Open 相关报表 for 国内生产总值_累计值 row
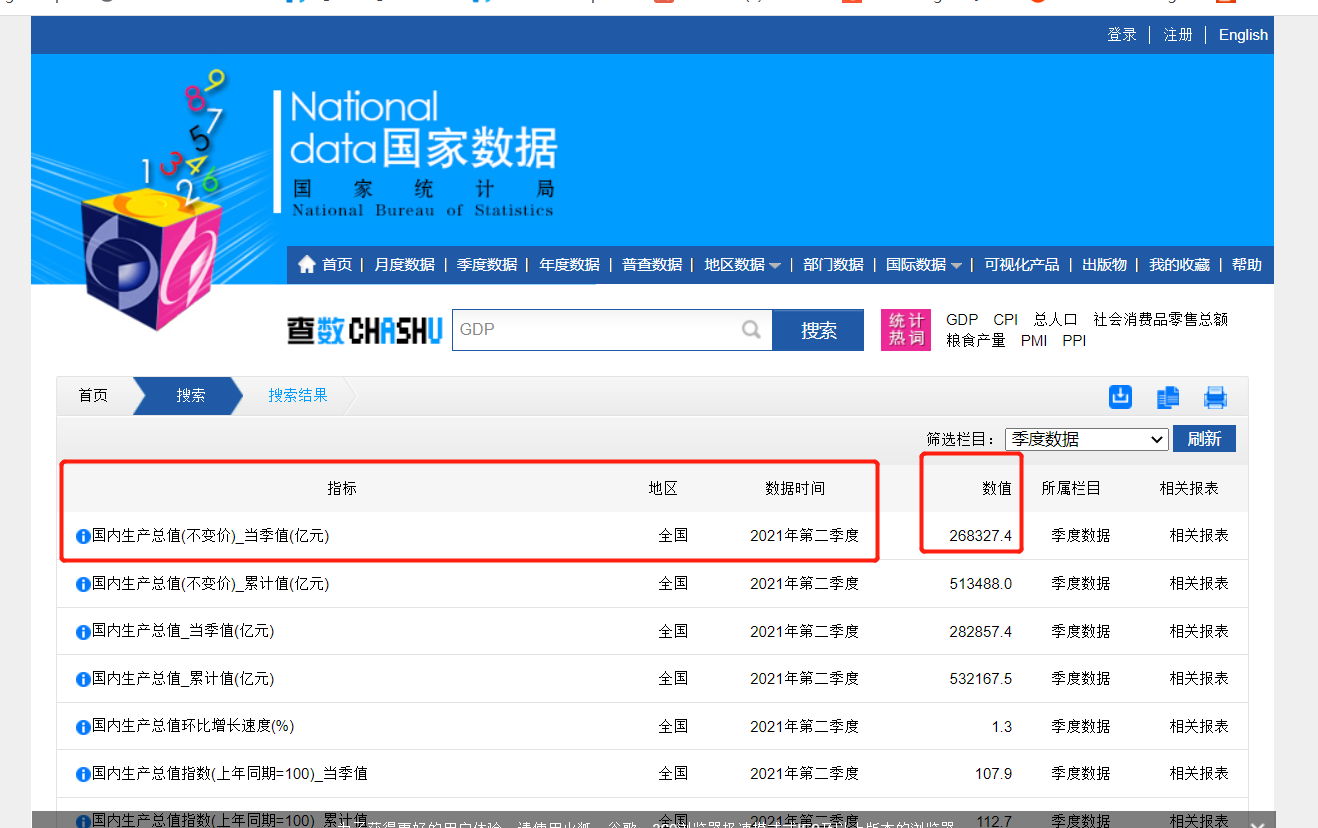The width and height of the screenshot is (1318, 828). tap(1199, 679)
